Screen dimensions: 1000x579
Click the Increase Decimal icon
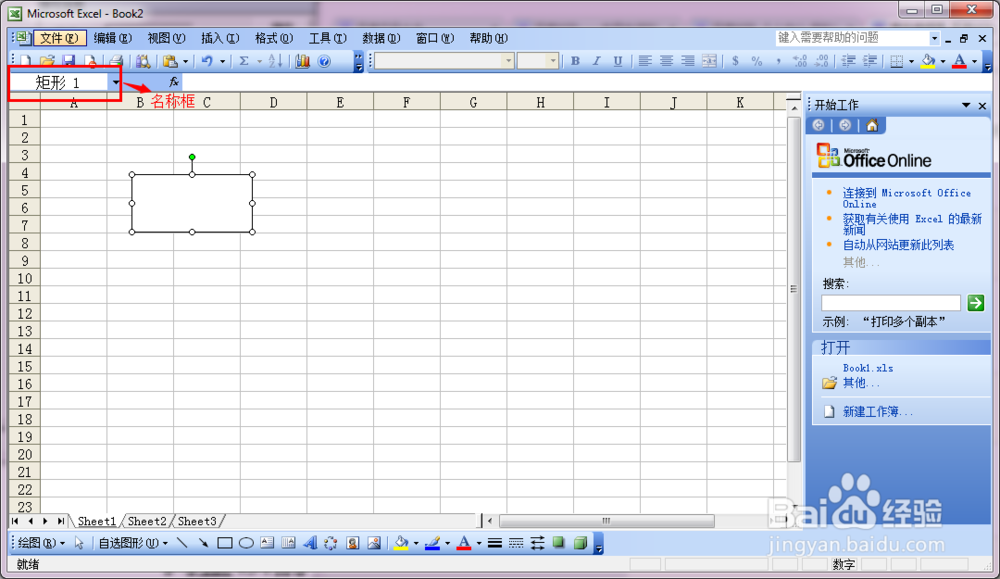coord(800,61)
